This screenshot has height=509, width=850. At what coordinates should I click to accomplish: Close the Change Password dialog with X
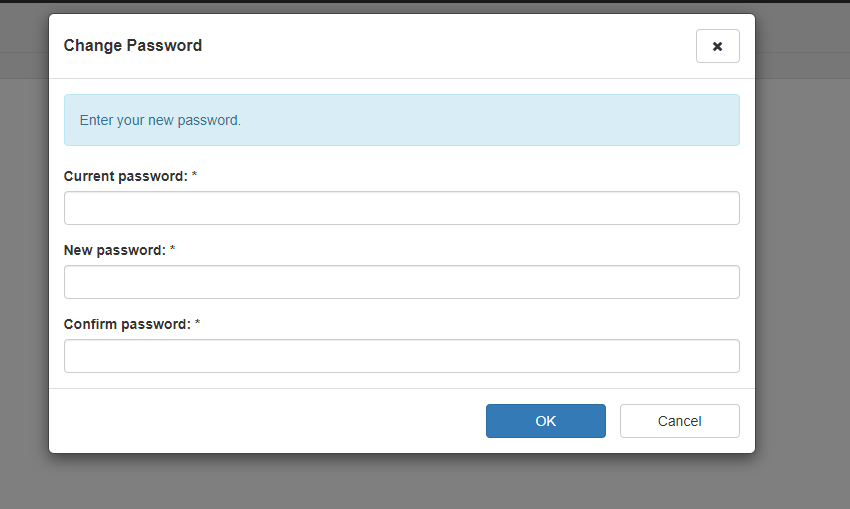tap(717, 46)
